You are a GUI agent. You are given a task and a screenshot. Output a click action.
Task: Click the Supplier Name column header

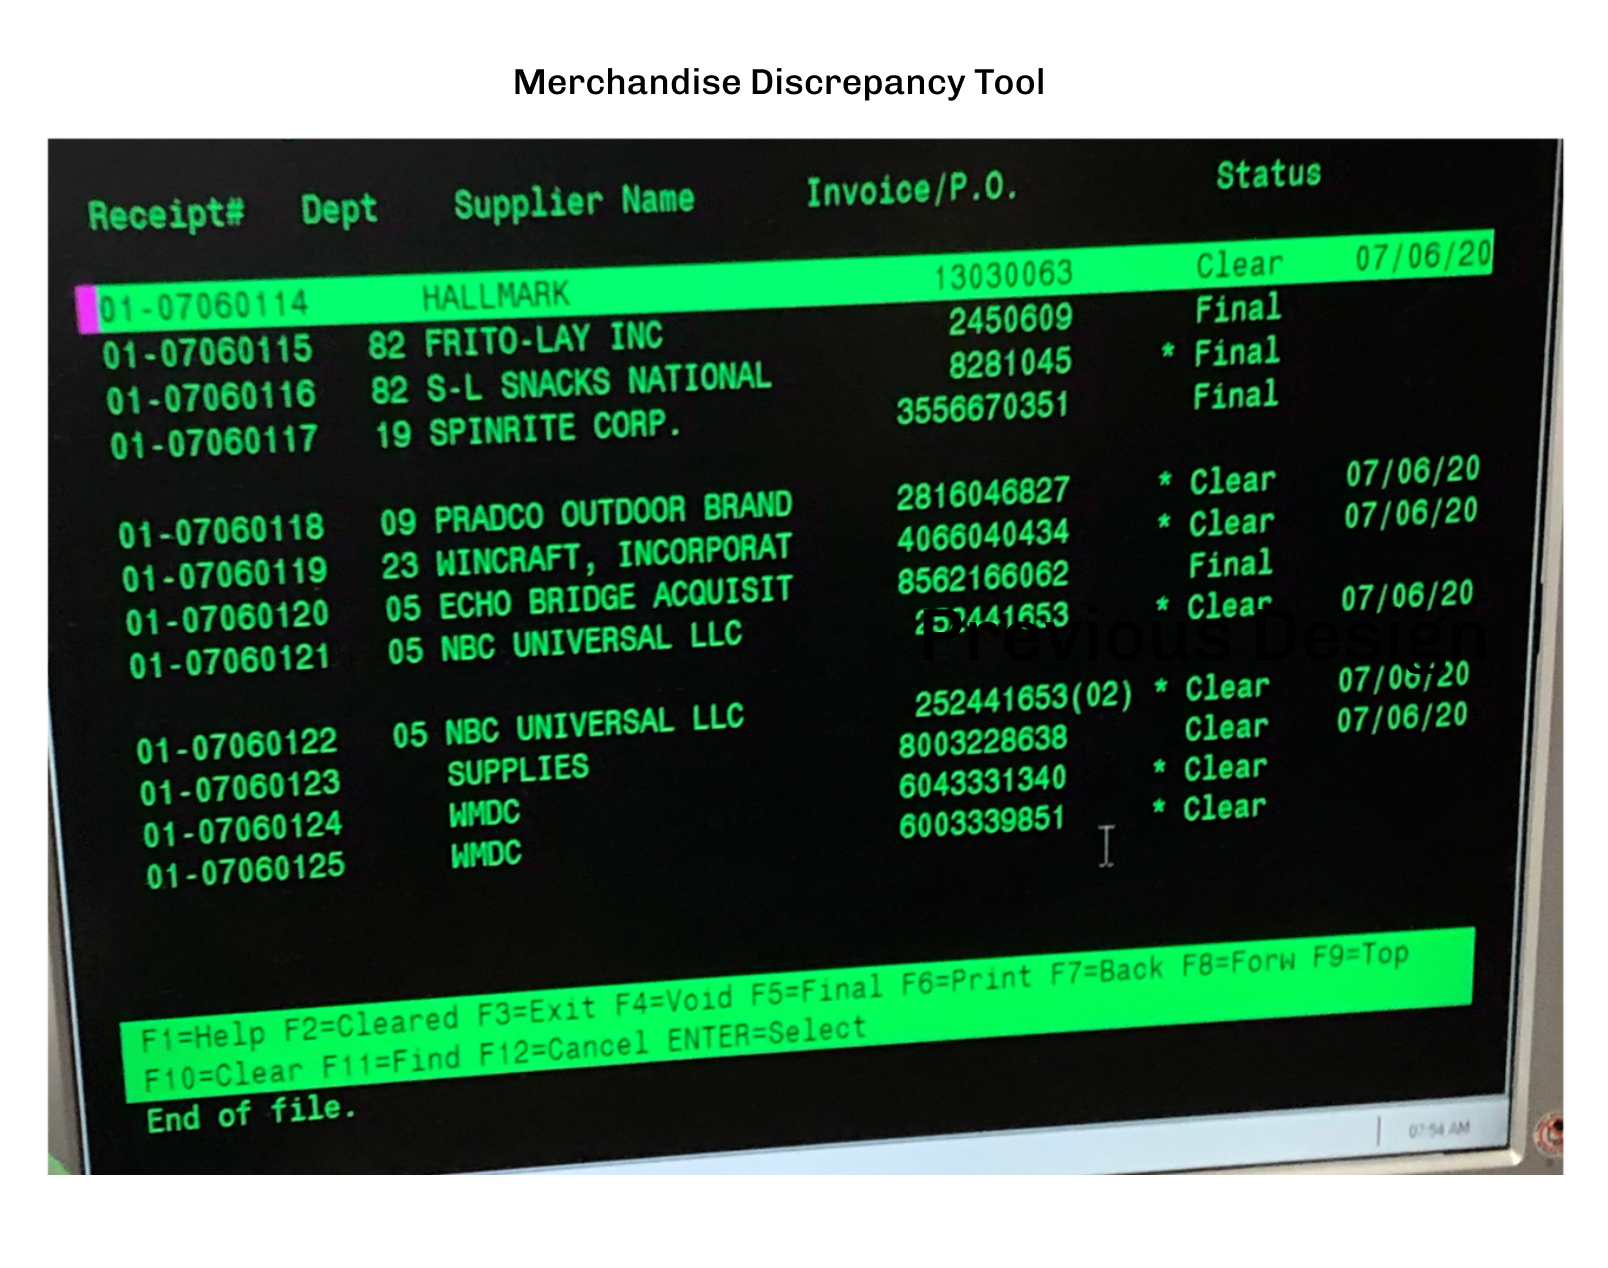tap(574, 203)
